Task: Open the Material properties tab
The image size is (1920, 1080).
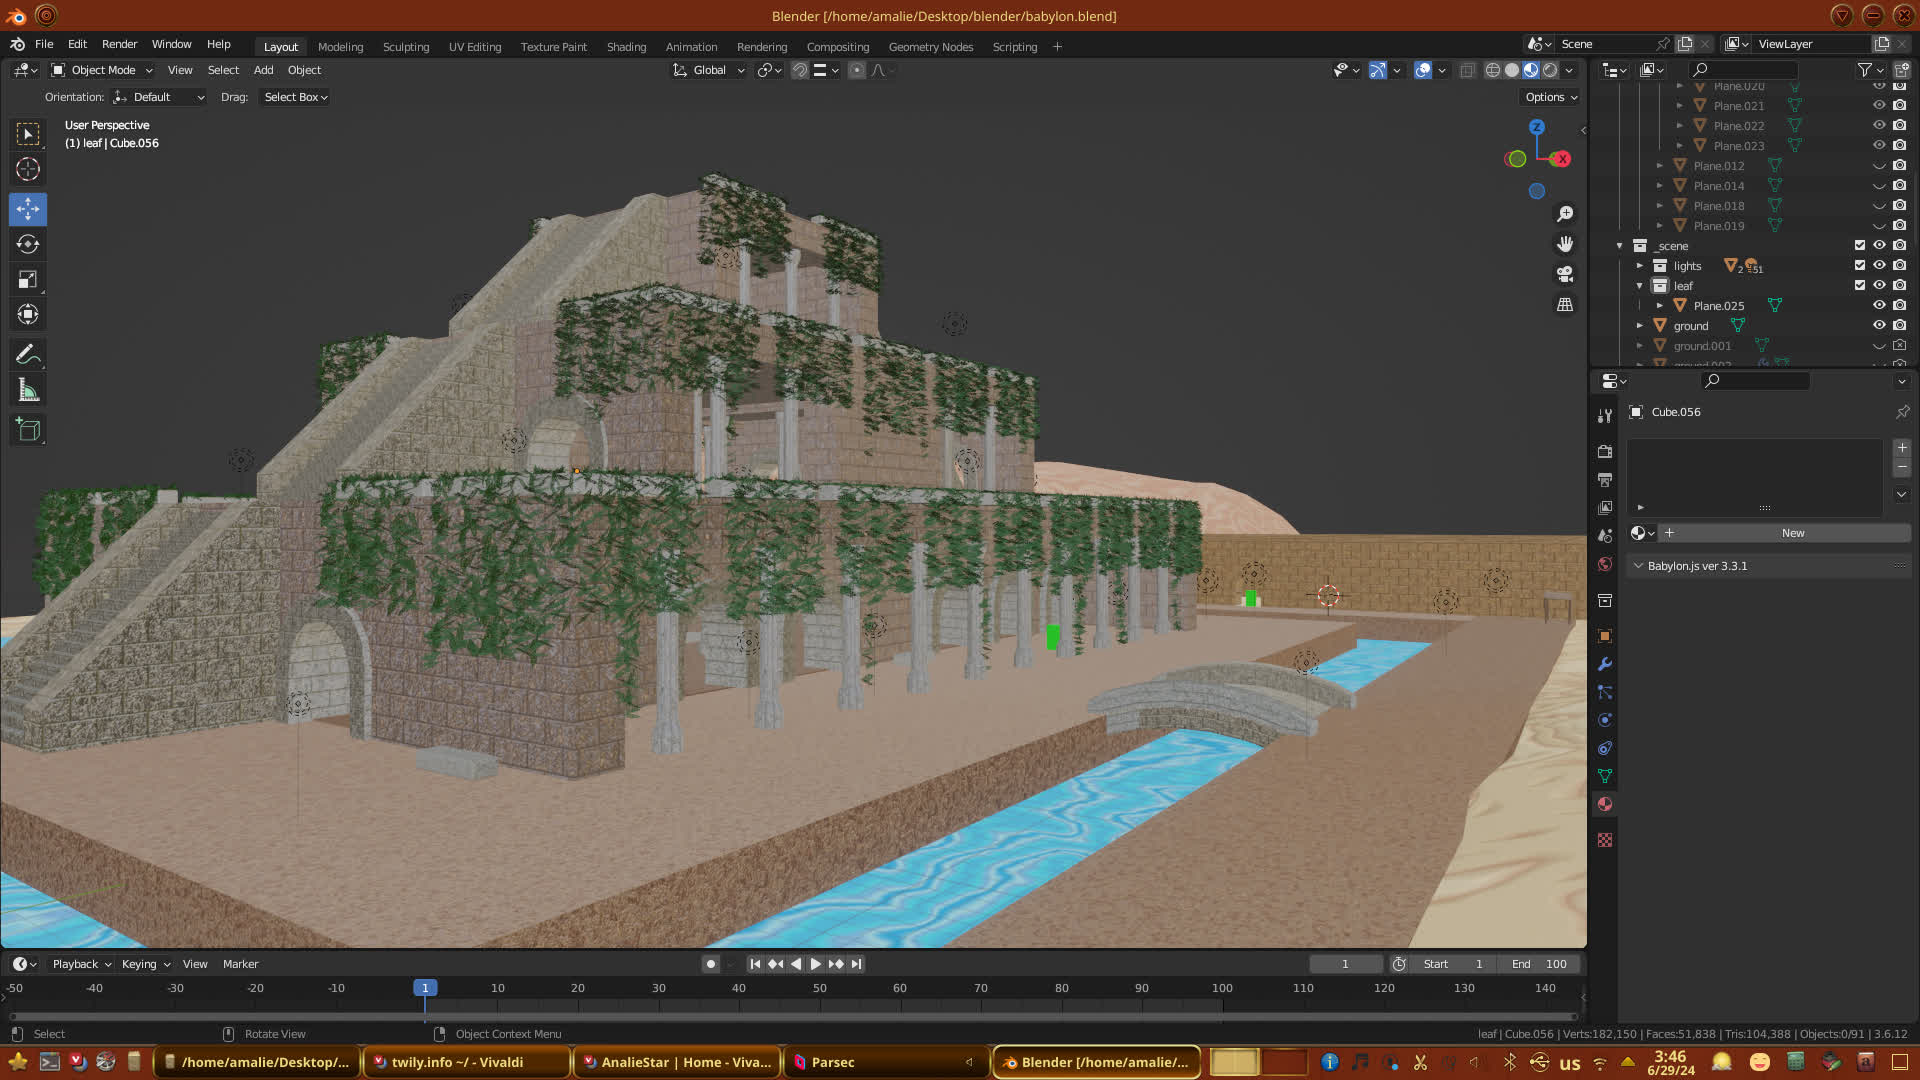Action: coord(1605,804)
